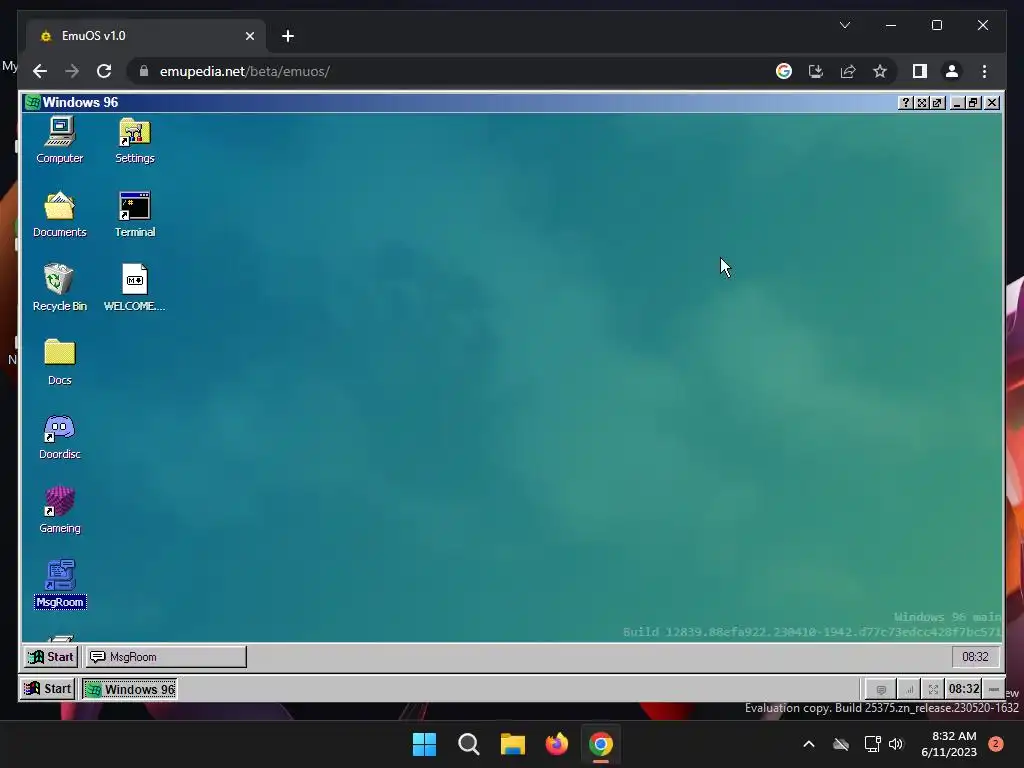Click the chat icon in EmuOS tray
Screen dimensions: 1024x768
881,690
